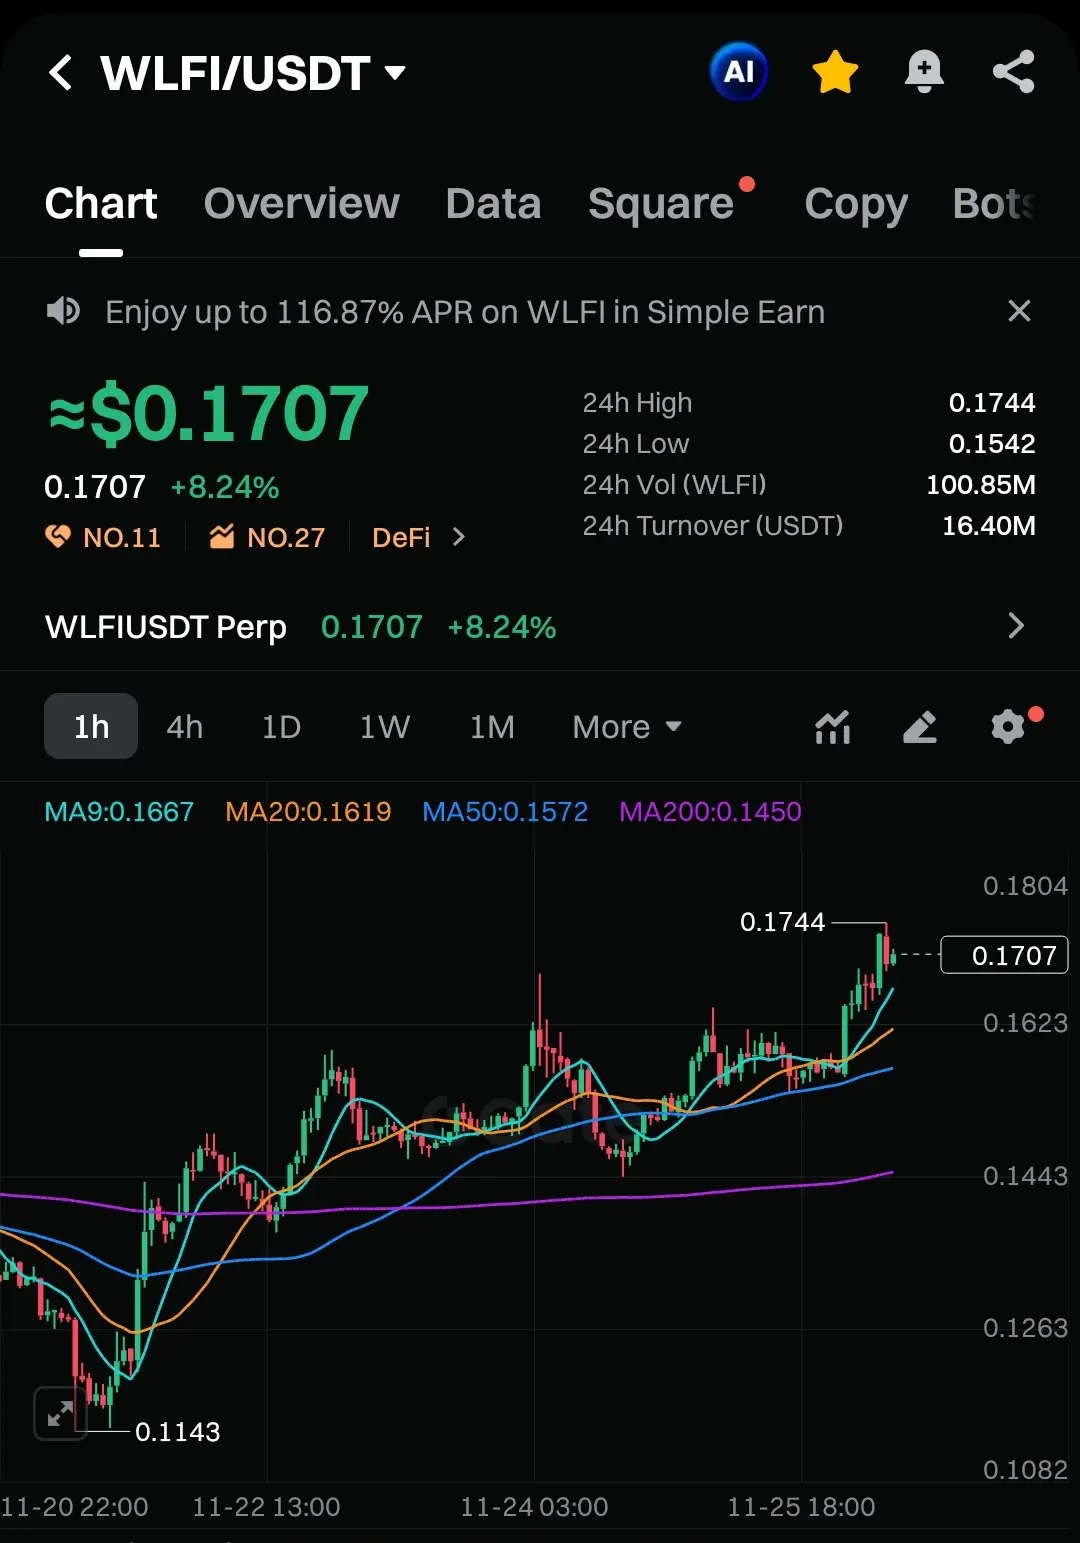Dismiss the Simple Earn banner
The height and width of the screenshot is (1543, 1080).
[1019, 311]
